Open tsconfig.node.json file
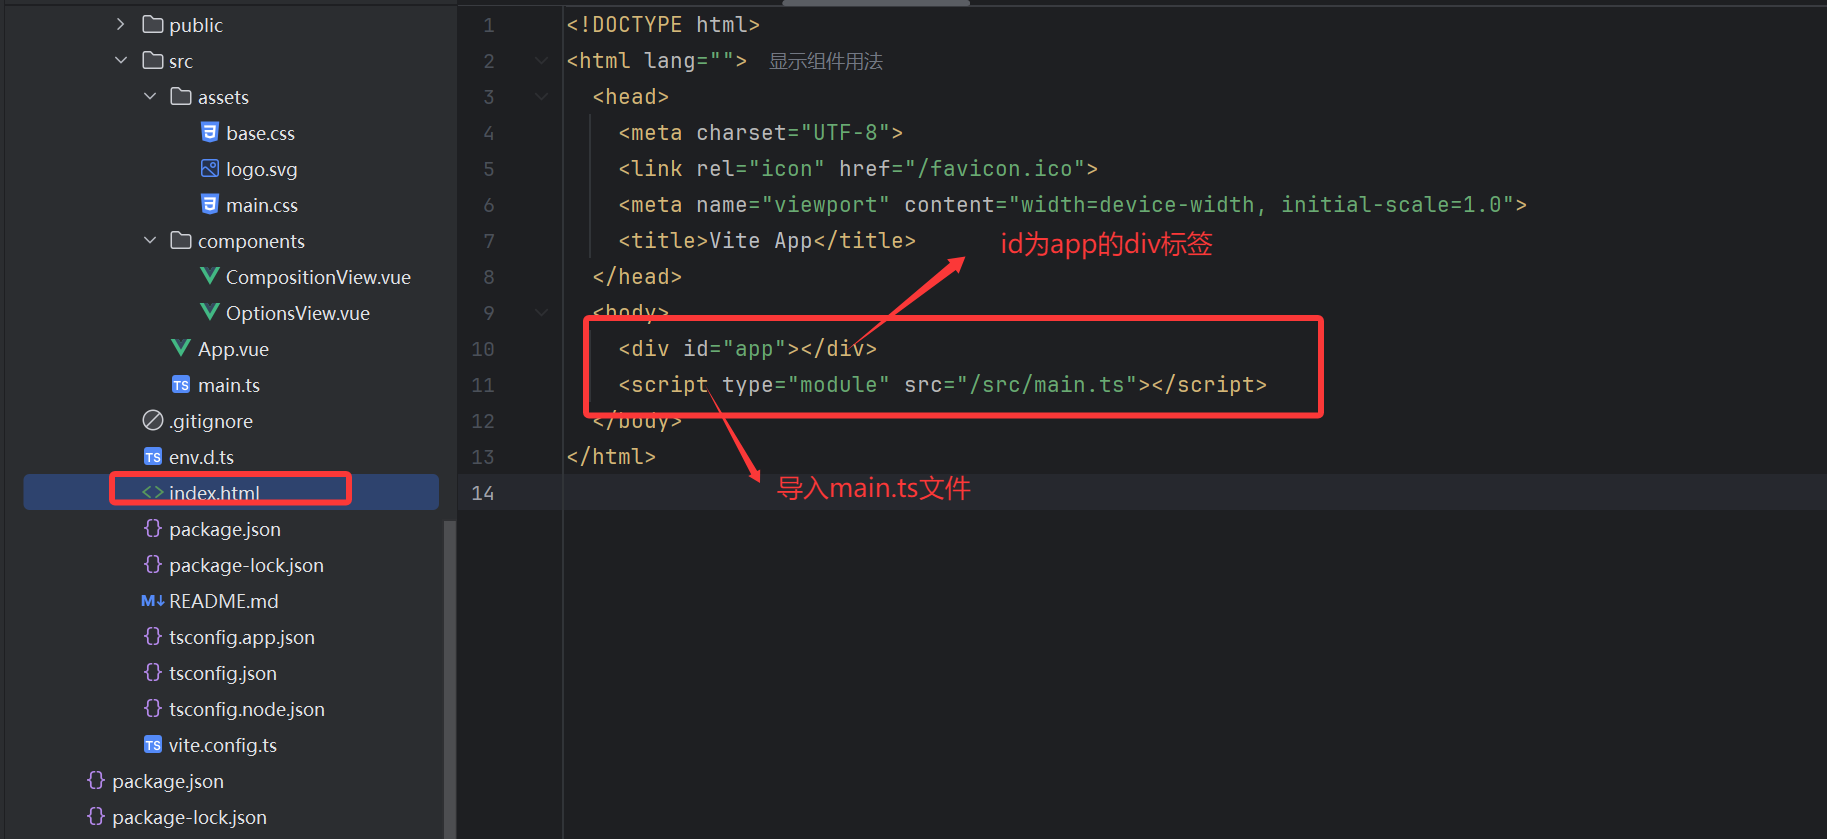Screen dimensions: 1827x839 click(247, 709)
